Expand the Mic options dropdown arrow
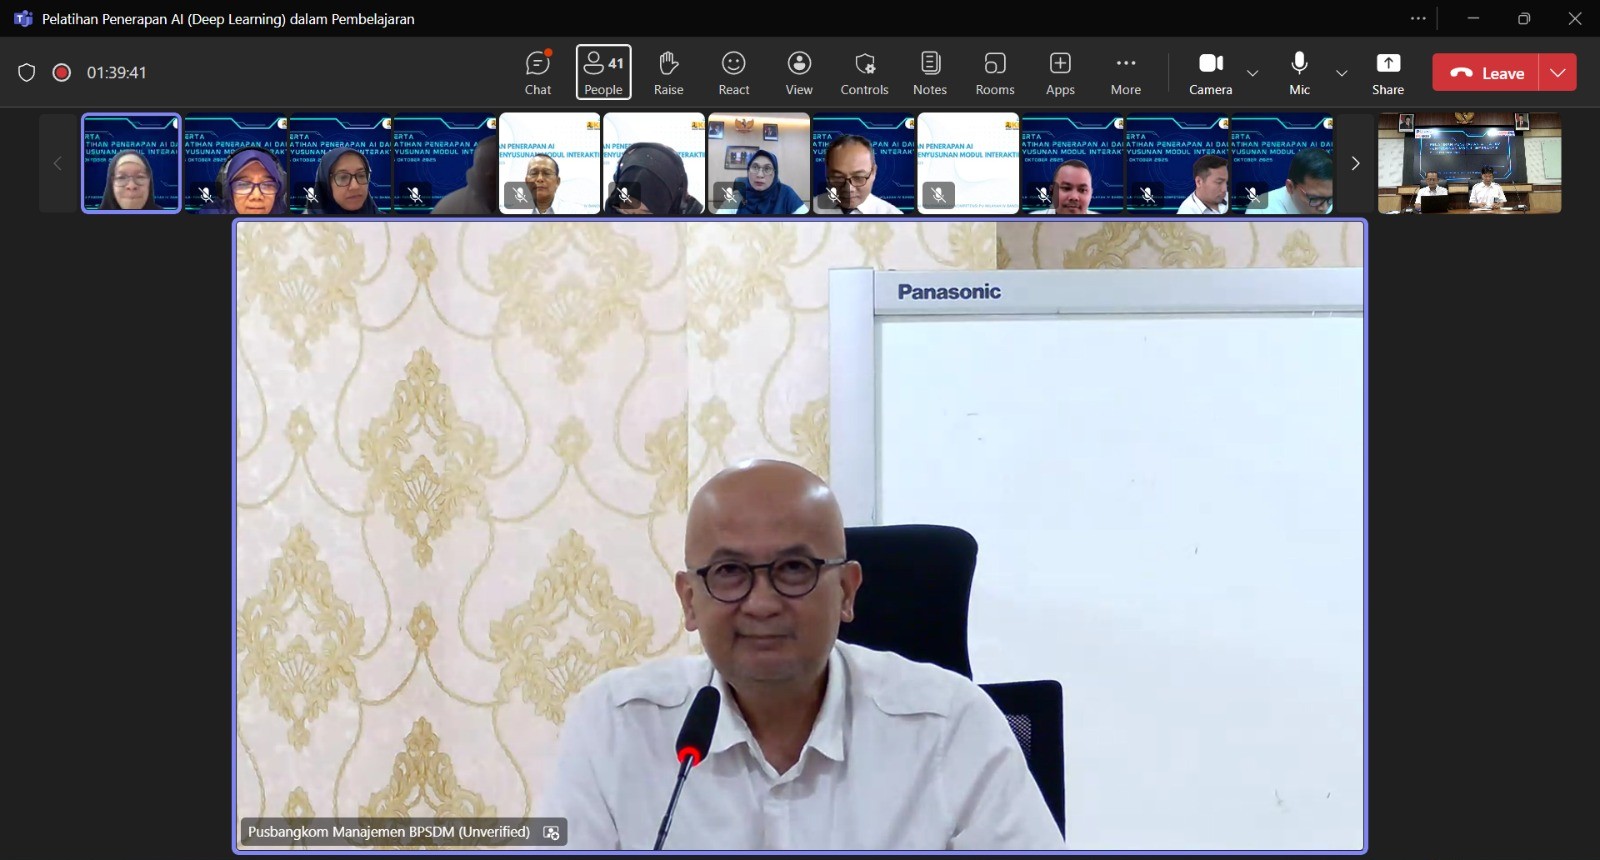 point(1342,73)
